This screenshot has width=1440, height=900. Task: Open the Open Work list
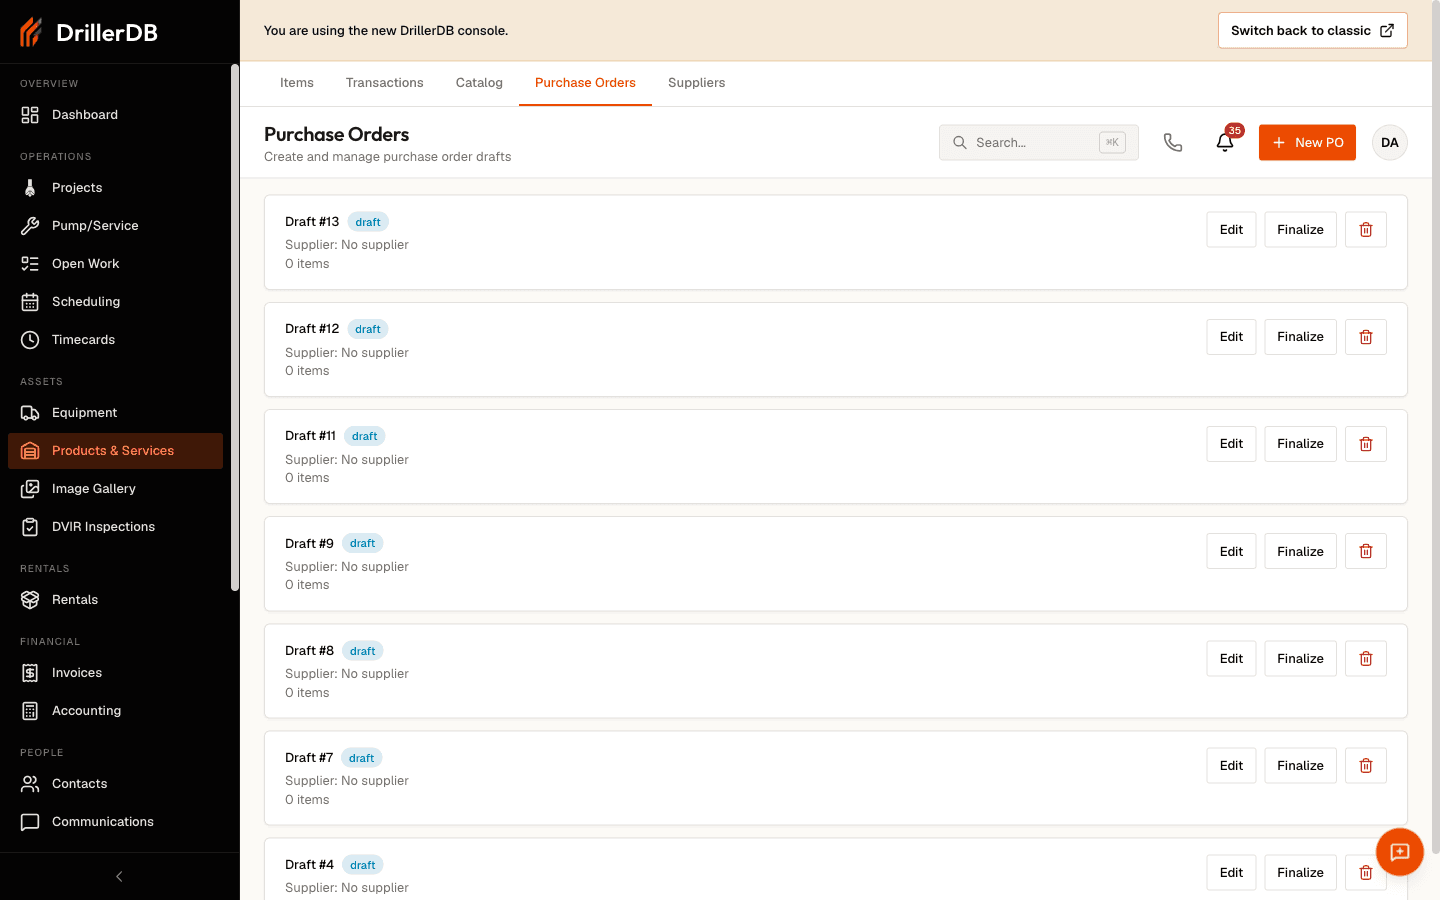coord(115,264)
